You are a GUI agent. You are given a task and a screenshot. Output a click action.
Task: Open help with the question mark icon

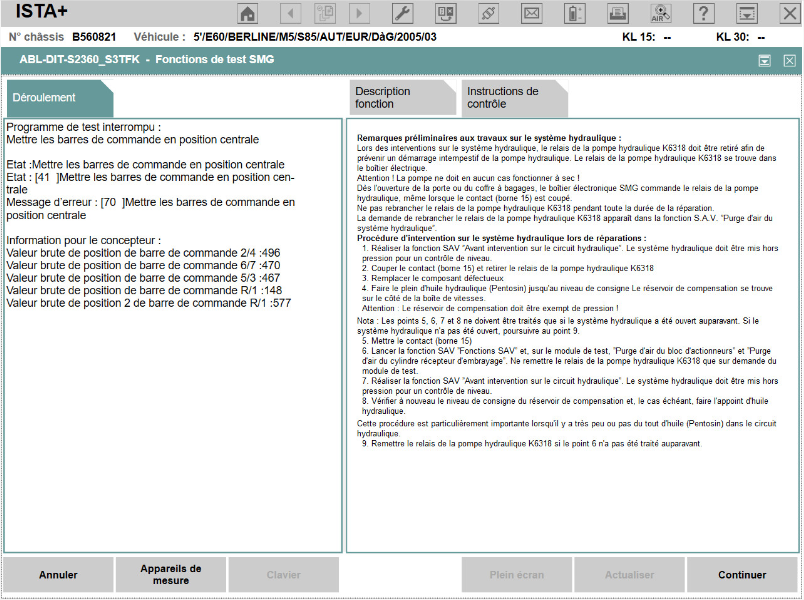pos(704,13)
